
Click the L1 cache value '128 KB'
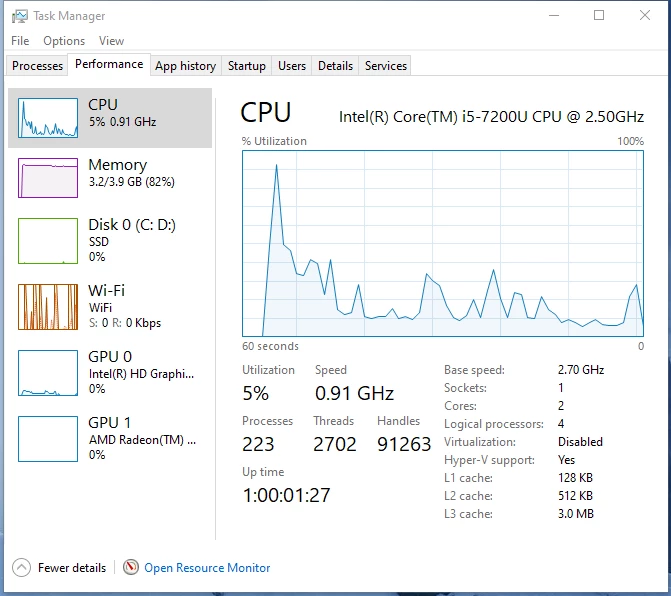(575, 477)
